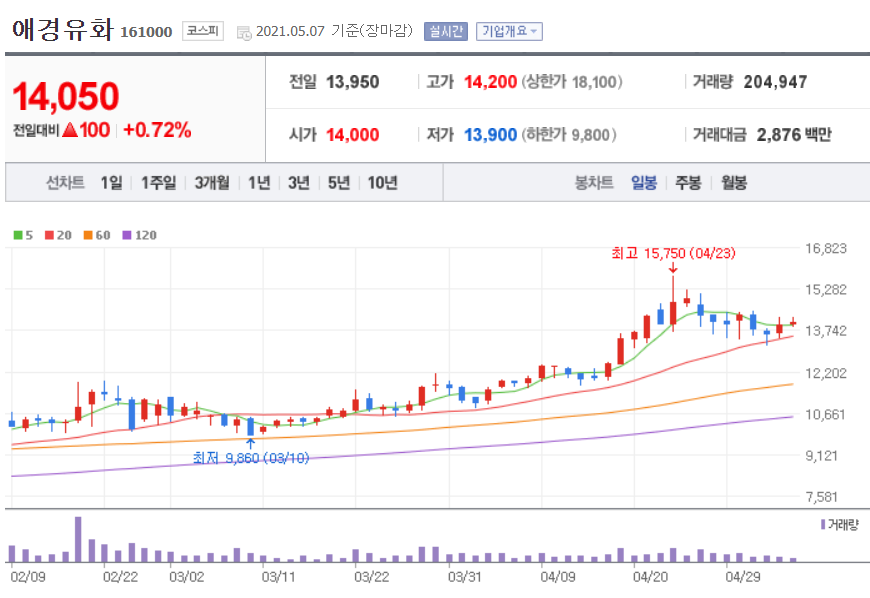The height and width of the screenshot is (598, 870).
Task: Click the purple 120-day moving average swatch
Action: [x=127, y=235]
